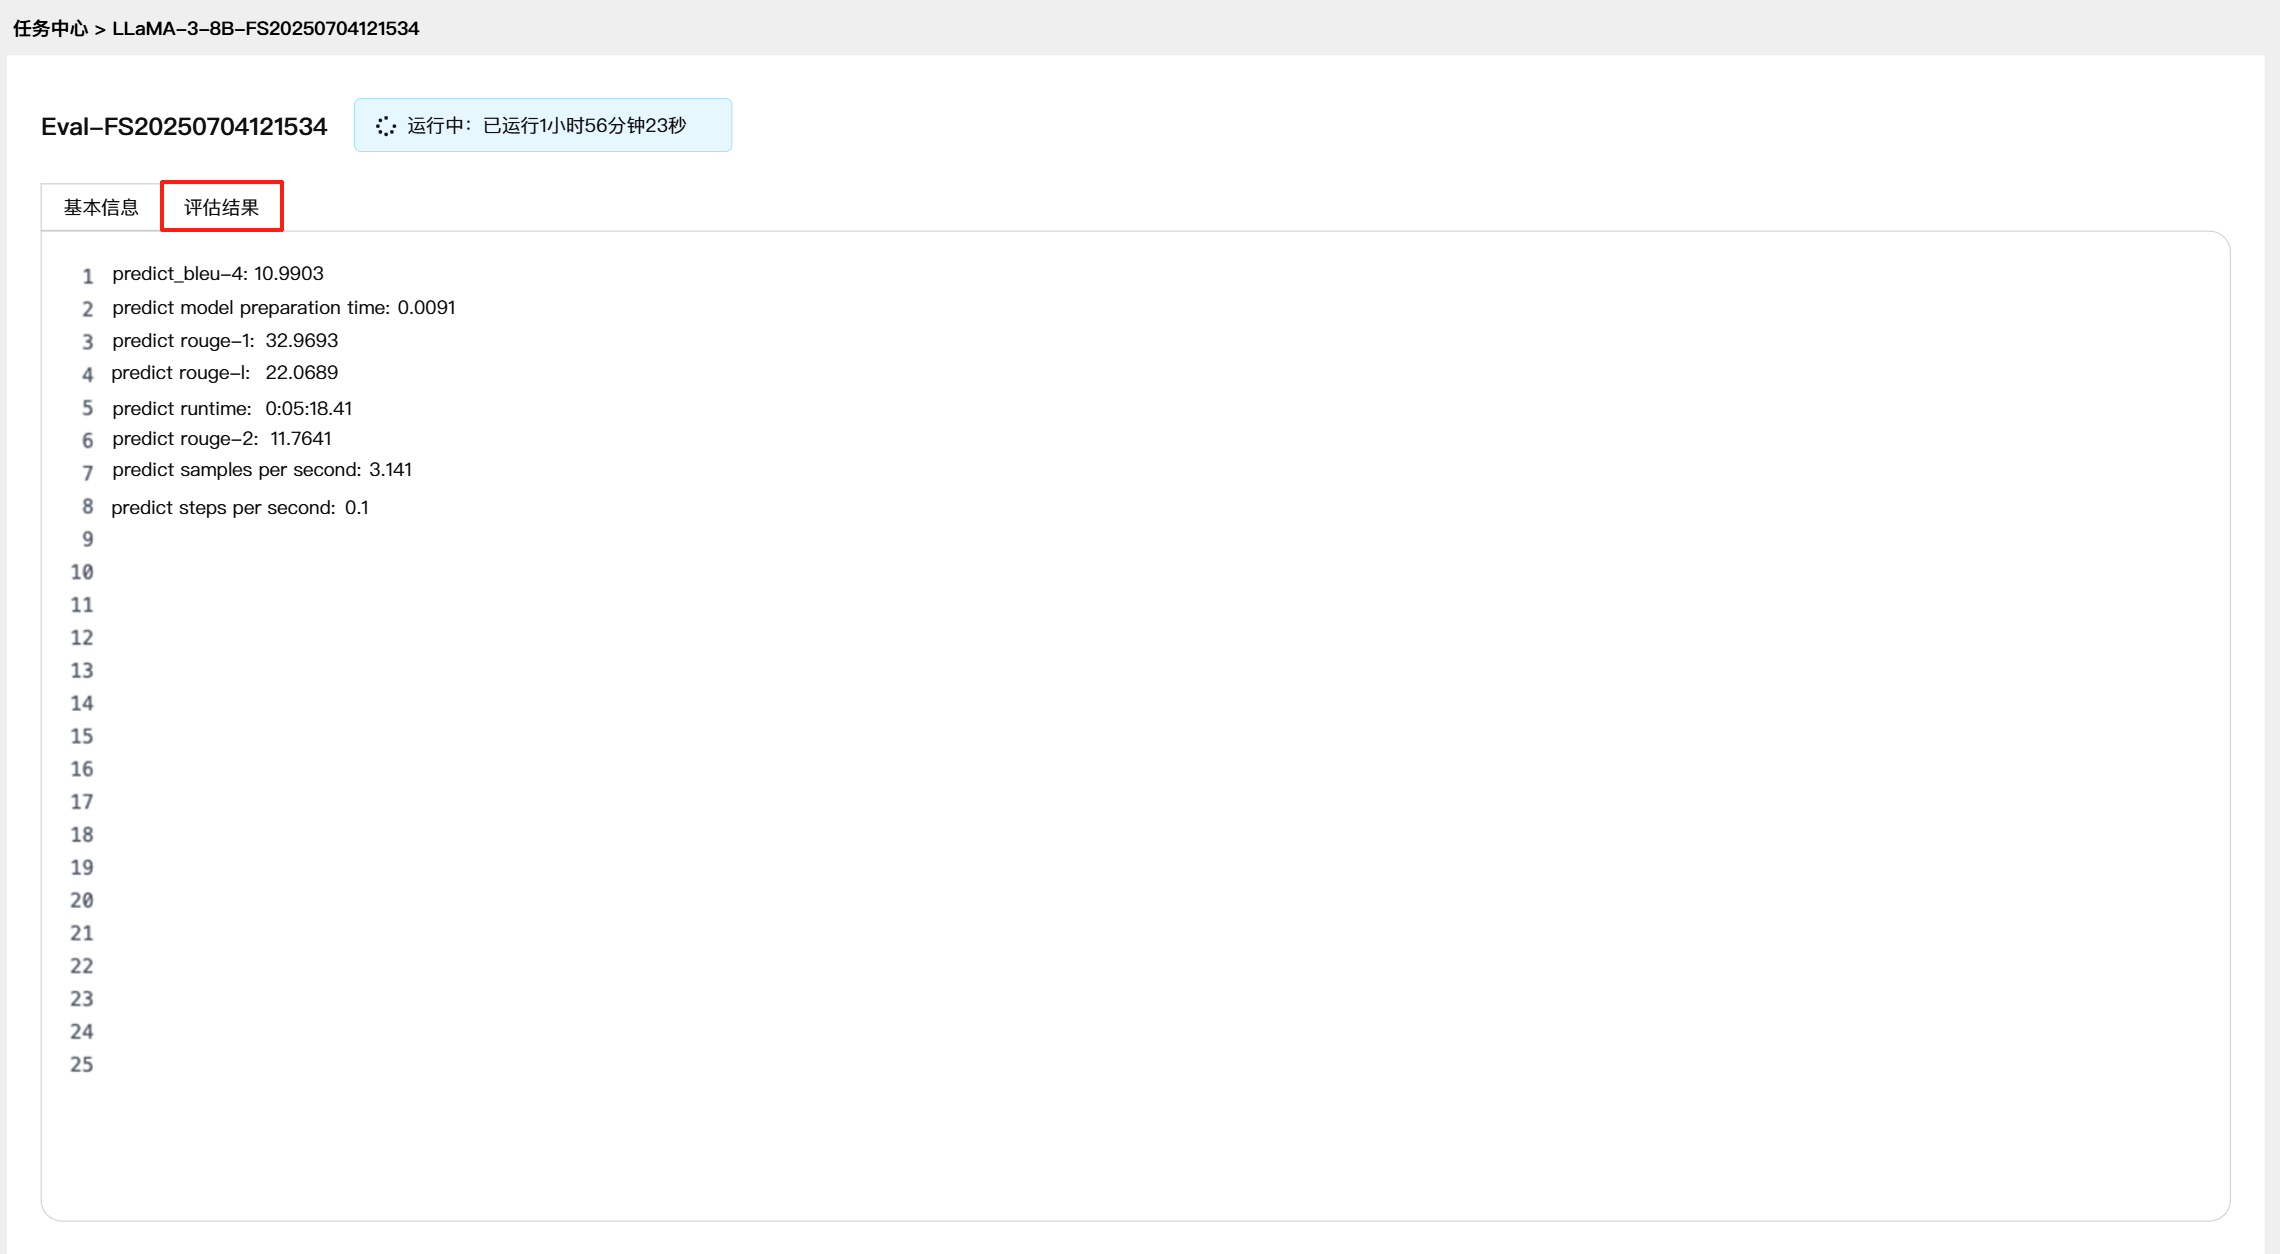Screen dimensions: 2280x1254
Task: Click the loading spinner icon in status badge
Action: [386, 126]
